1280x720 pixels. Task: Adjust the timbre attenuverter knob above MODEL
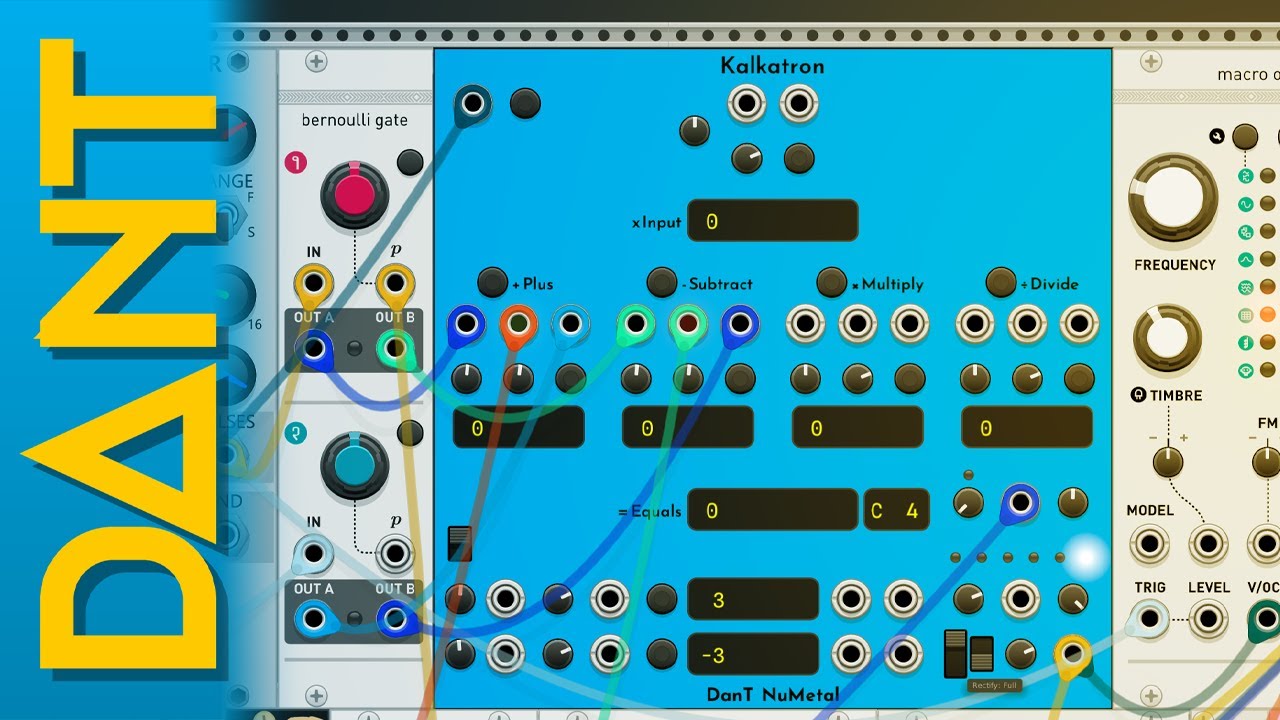pyautogui.click(x=1167, y=461)
